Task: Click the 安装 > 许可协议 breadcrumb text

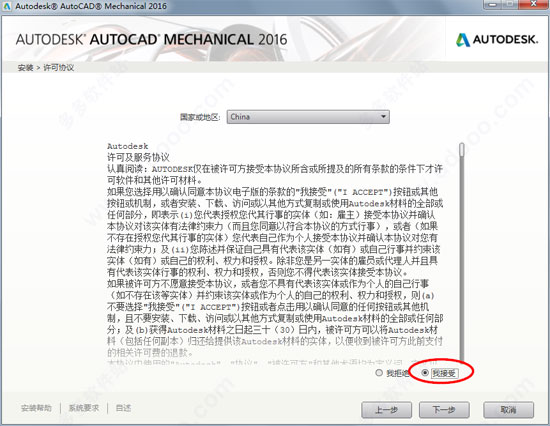Action: click(x=46, y=68)
